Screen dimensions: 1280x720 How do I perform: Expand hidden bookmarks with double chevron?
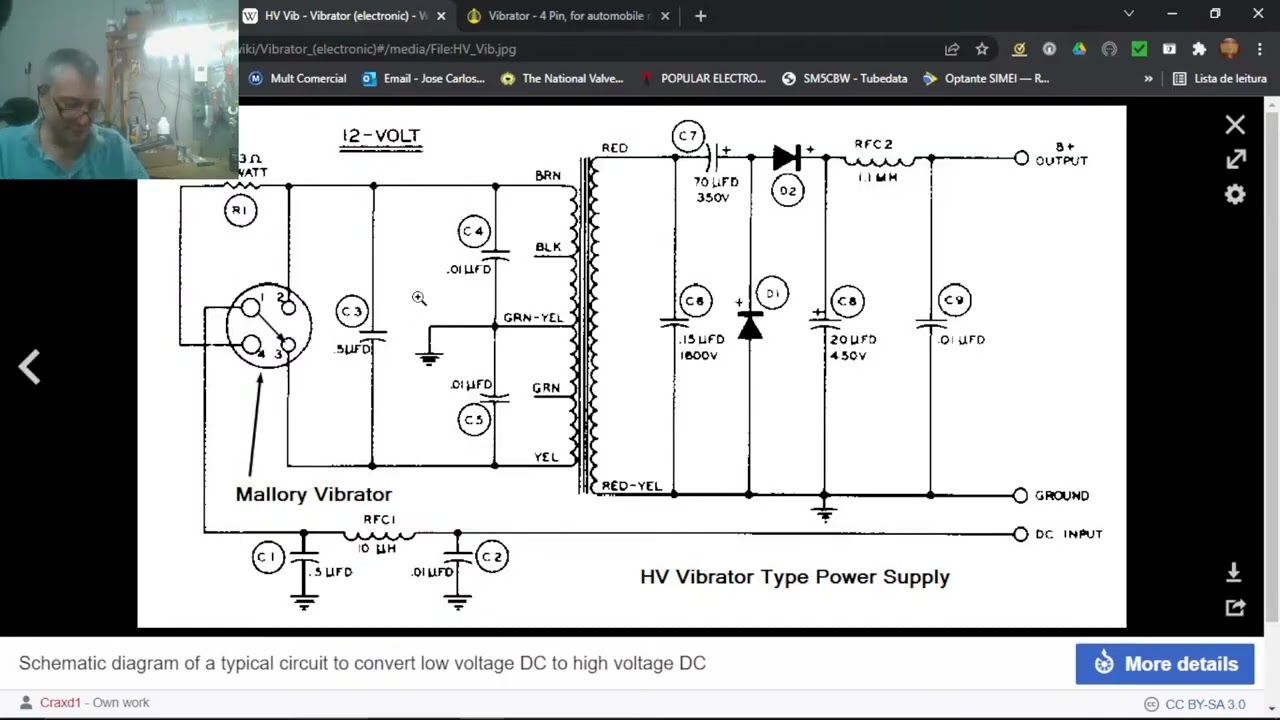1148,78
